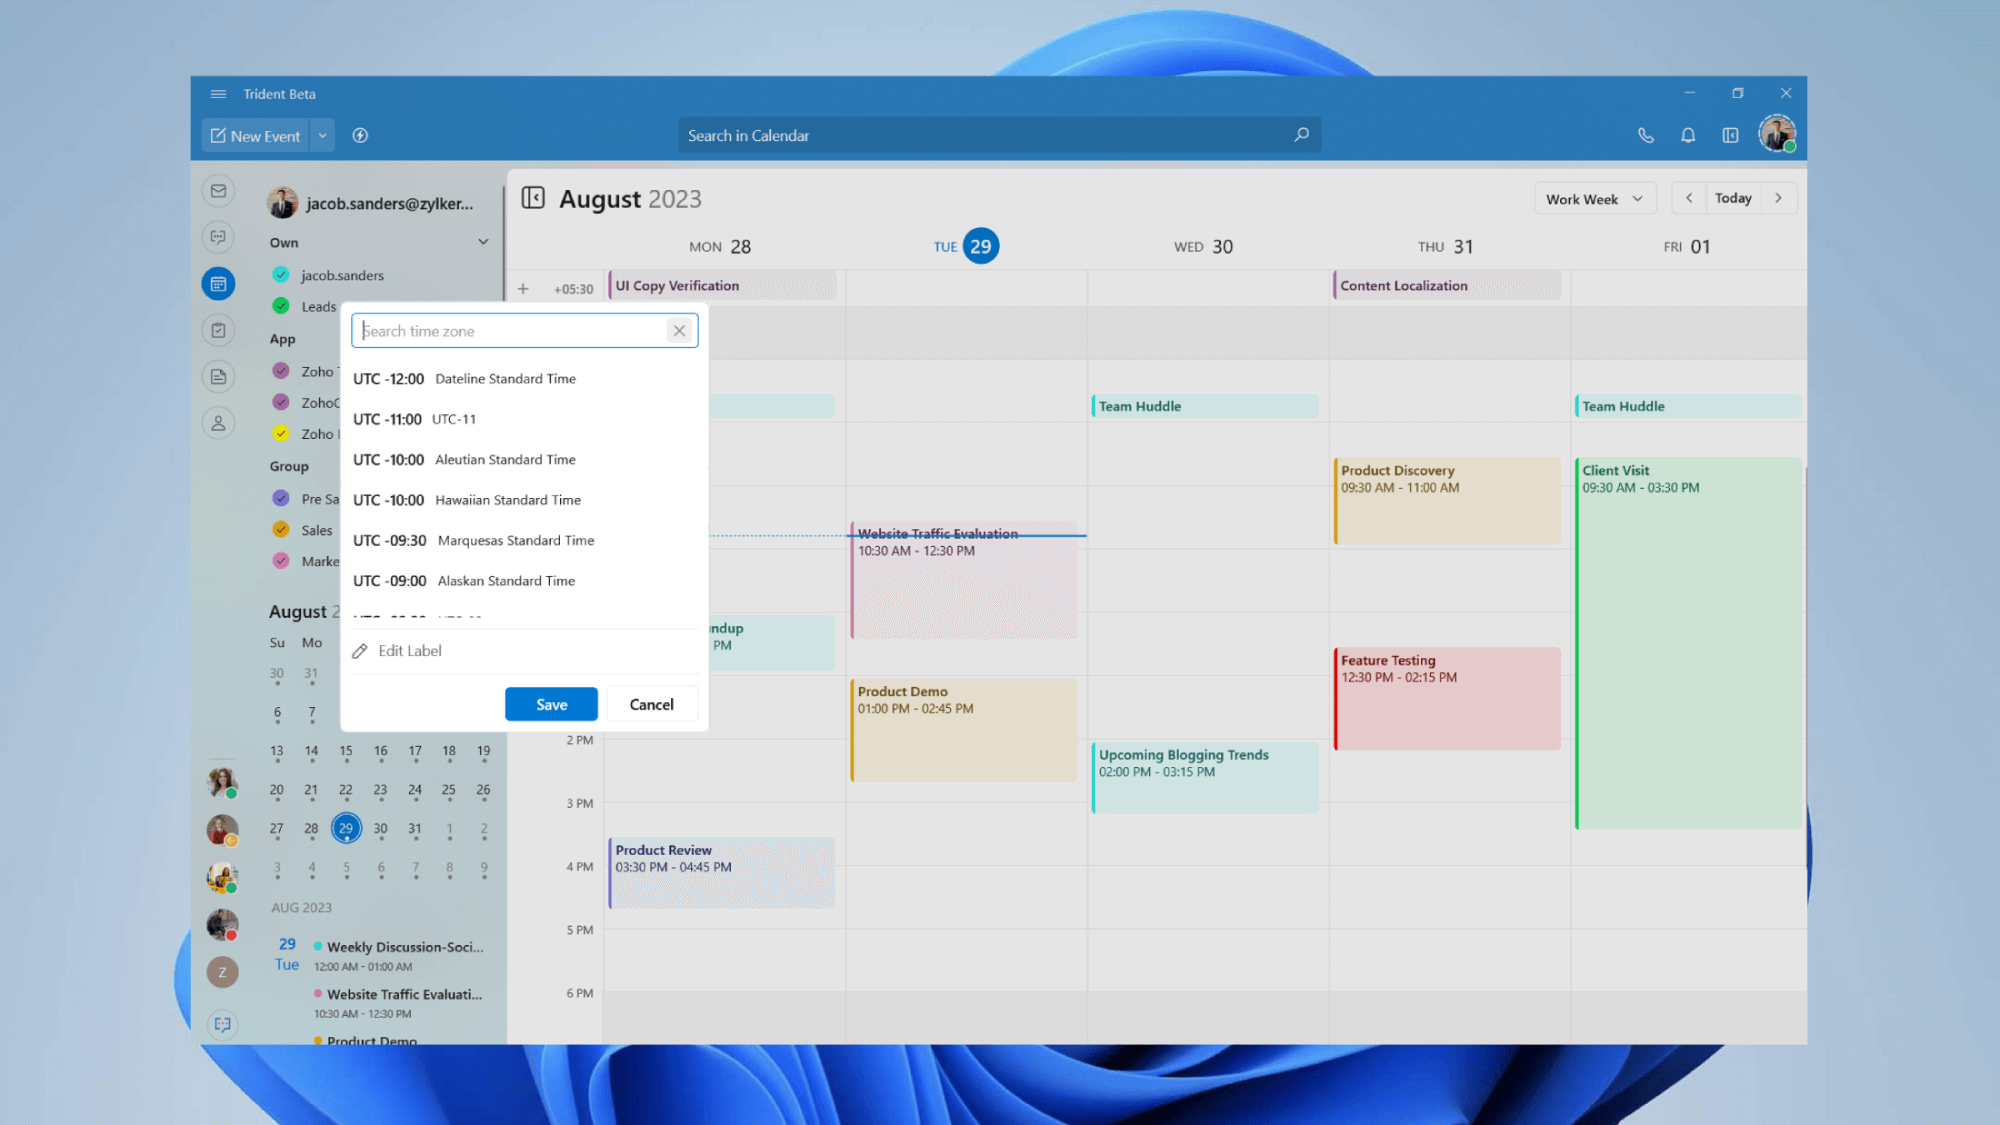
Task: Open the Calendar module in sidebar
Action: click(x=218, y=284)
